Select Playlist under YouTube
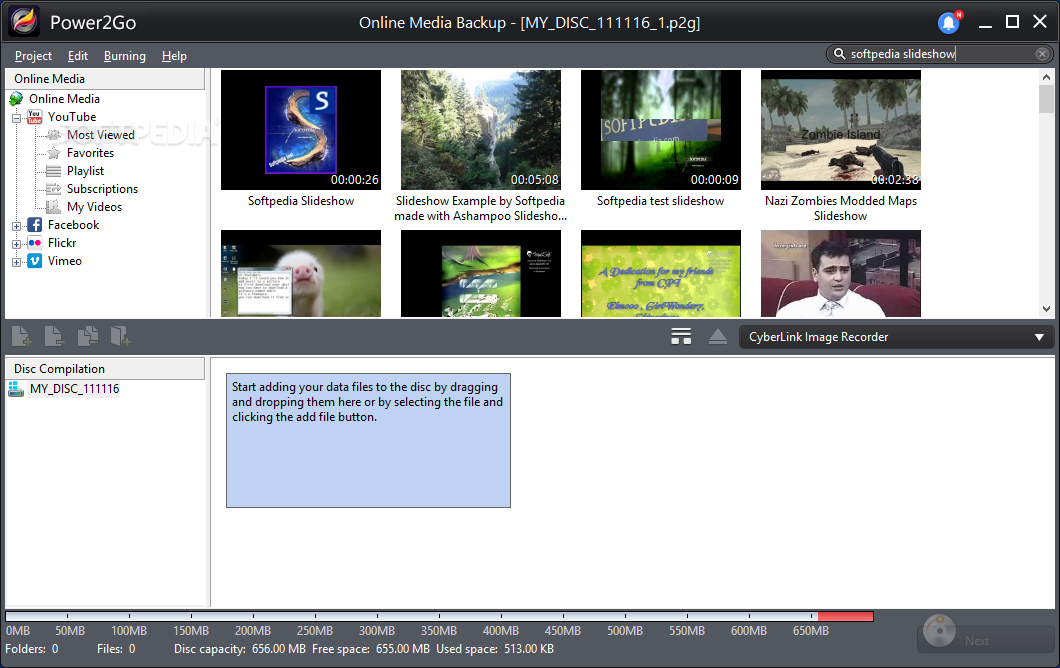The image size is (1060, 668). point(85,171)
